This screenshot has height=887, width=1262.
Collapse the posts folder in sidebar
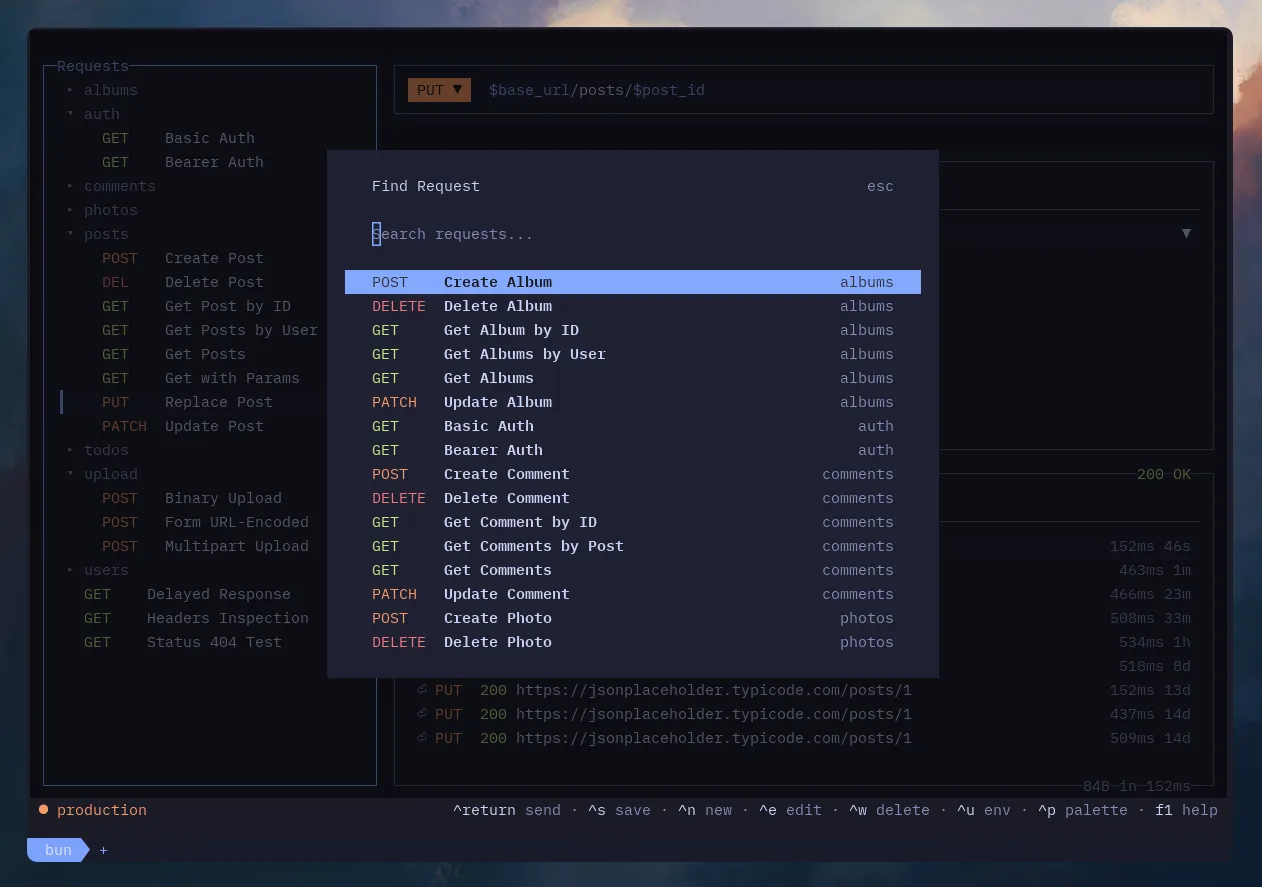click(x=97, y=234)
